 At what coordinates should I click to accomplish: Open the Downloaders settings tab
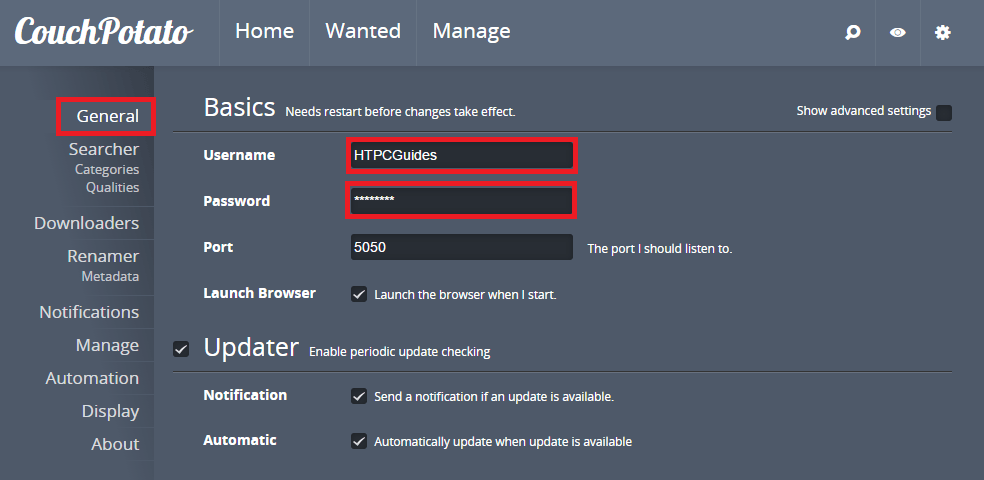87,223
